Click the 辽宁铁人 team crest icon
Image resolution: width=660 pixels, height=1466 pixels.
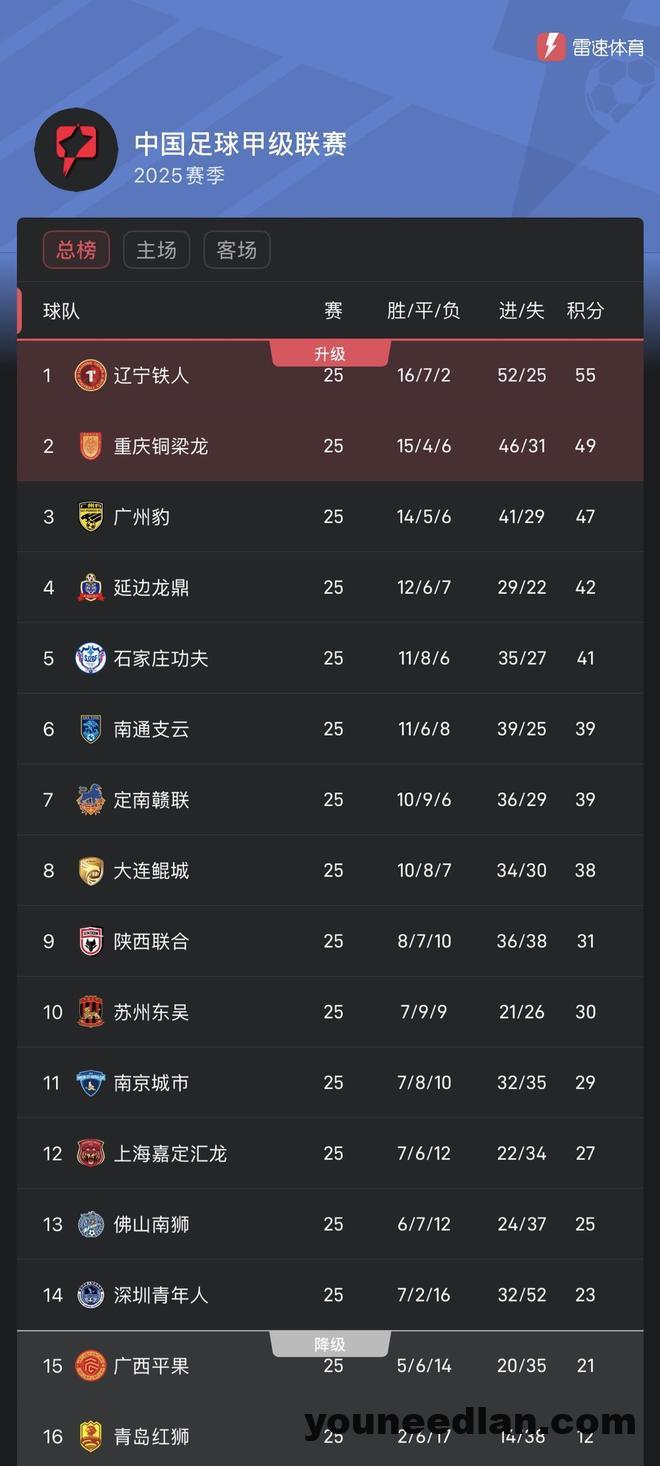90,376
